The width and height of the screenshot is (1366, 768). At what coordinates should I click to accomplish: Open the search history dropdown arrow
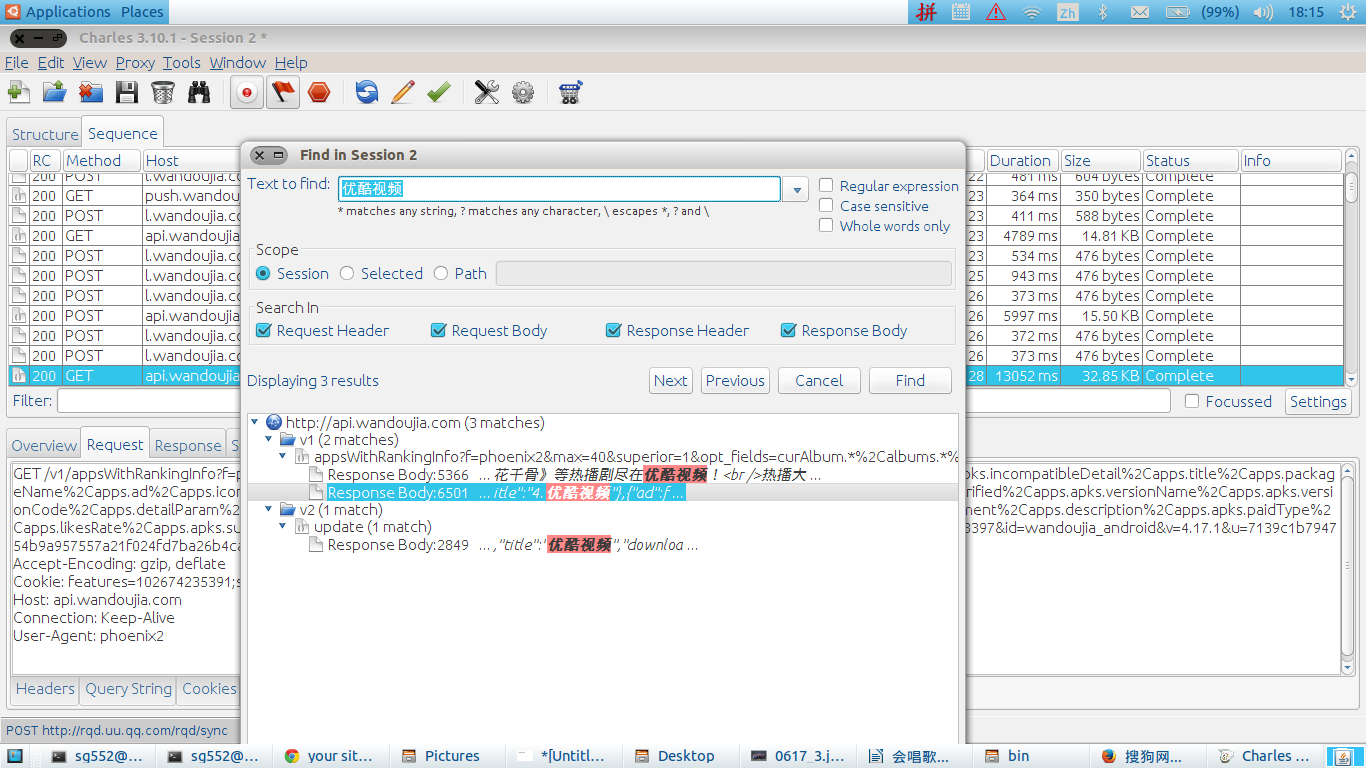tap(795, 188)
